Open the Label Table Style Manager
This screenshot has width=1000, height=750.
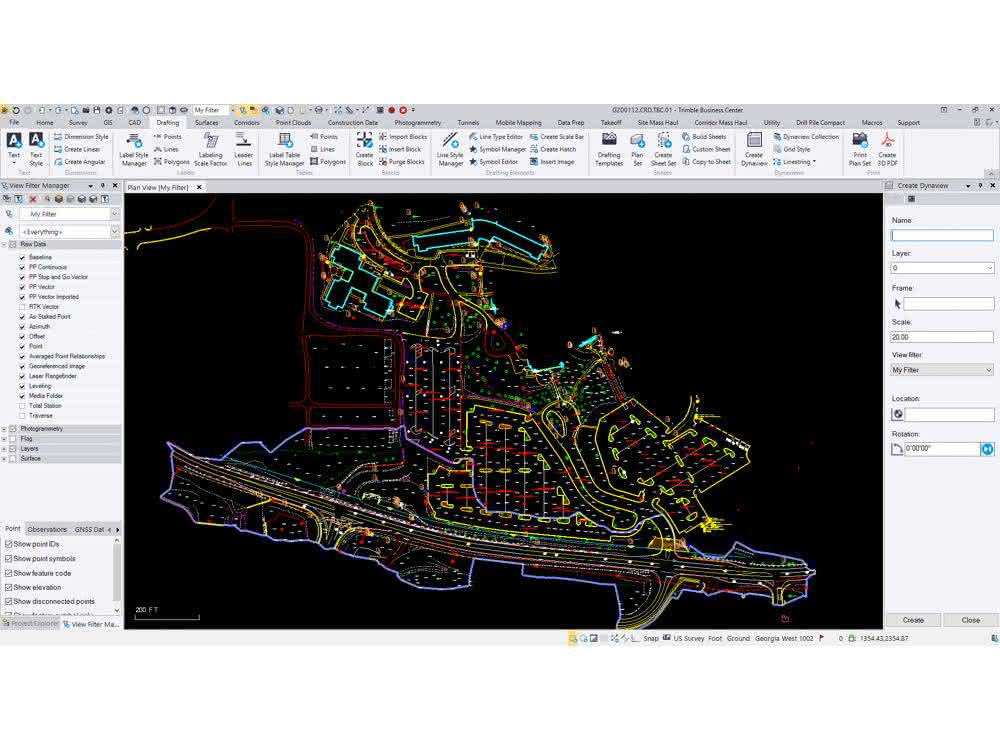click(284, 149)
